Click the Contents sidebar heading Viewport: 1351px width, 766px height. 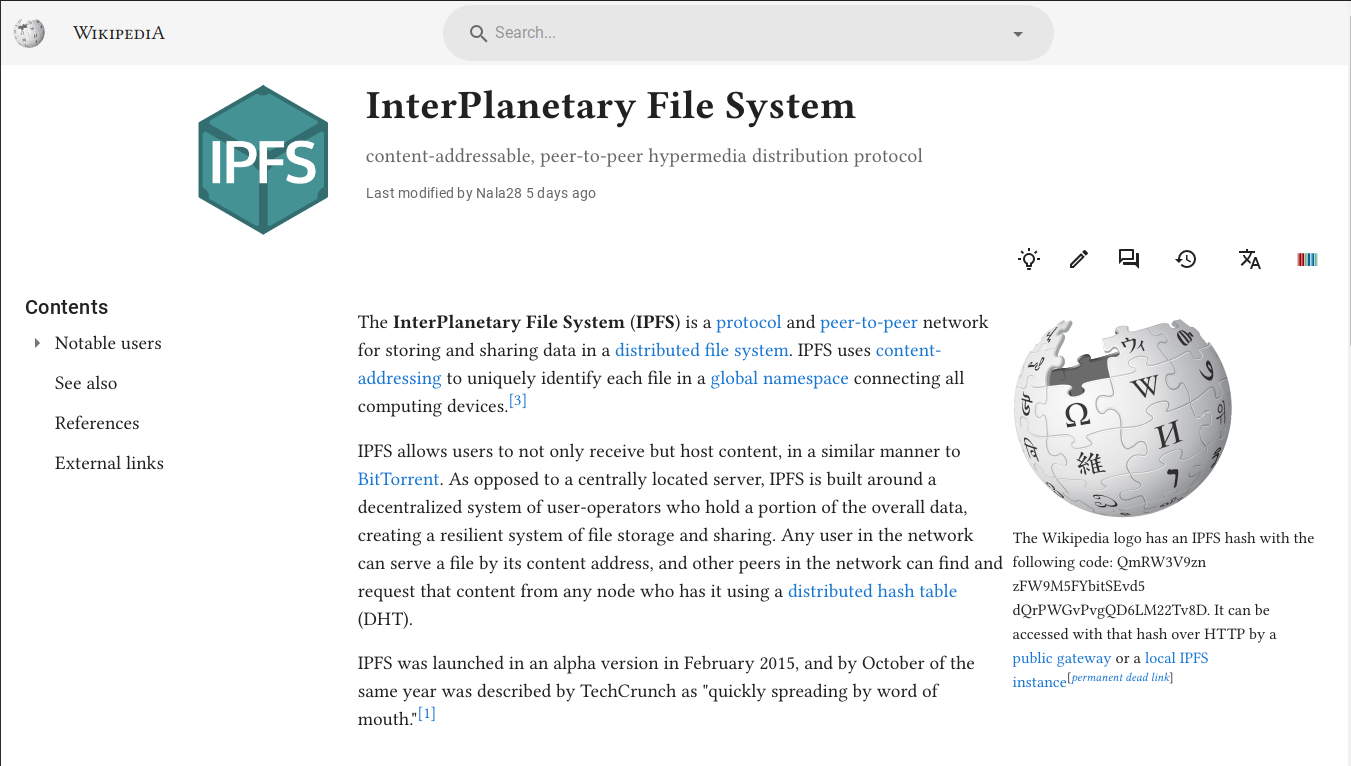click(x=66, y=307)
